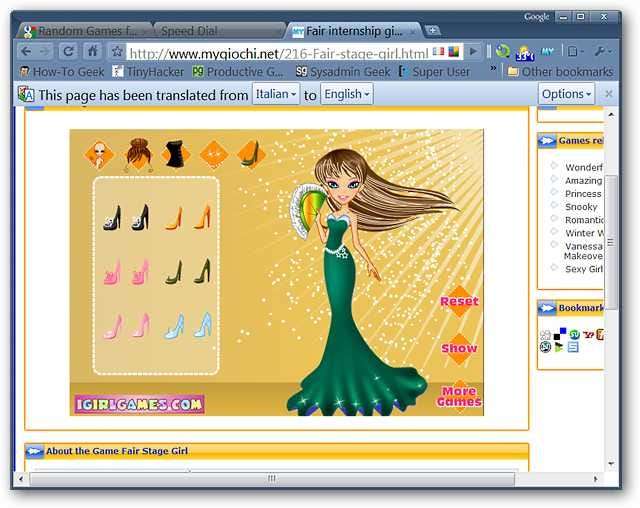Share via the Yahoo Y! icon

pos(588,335)
